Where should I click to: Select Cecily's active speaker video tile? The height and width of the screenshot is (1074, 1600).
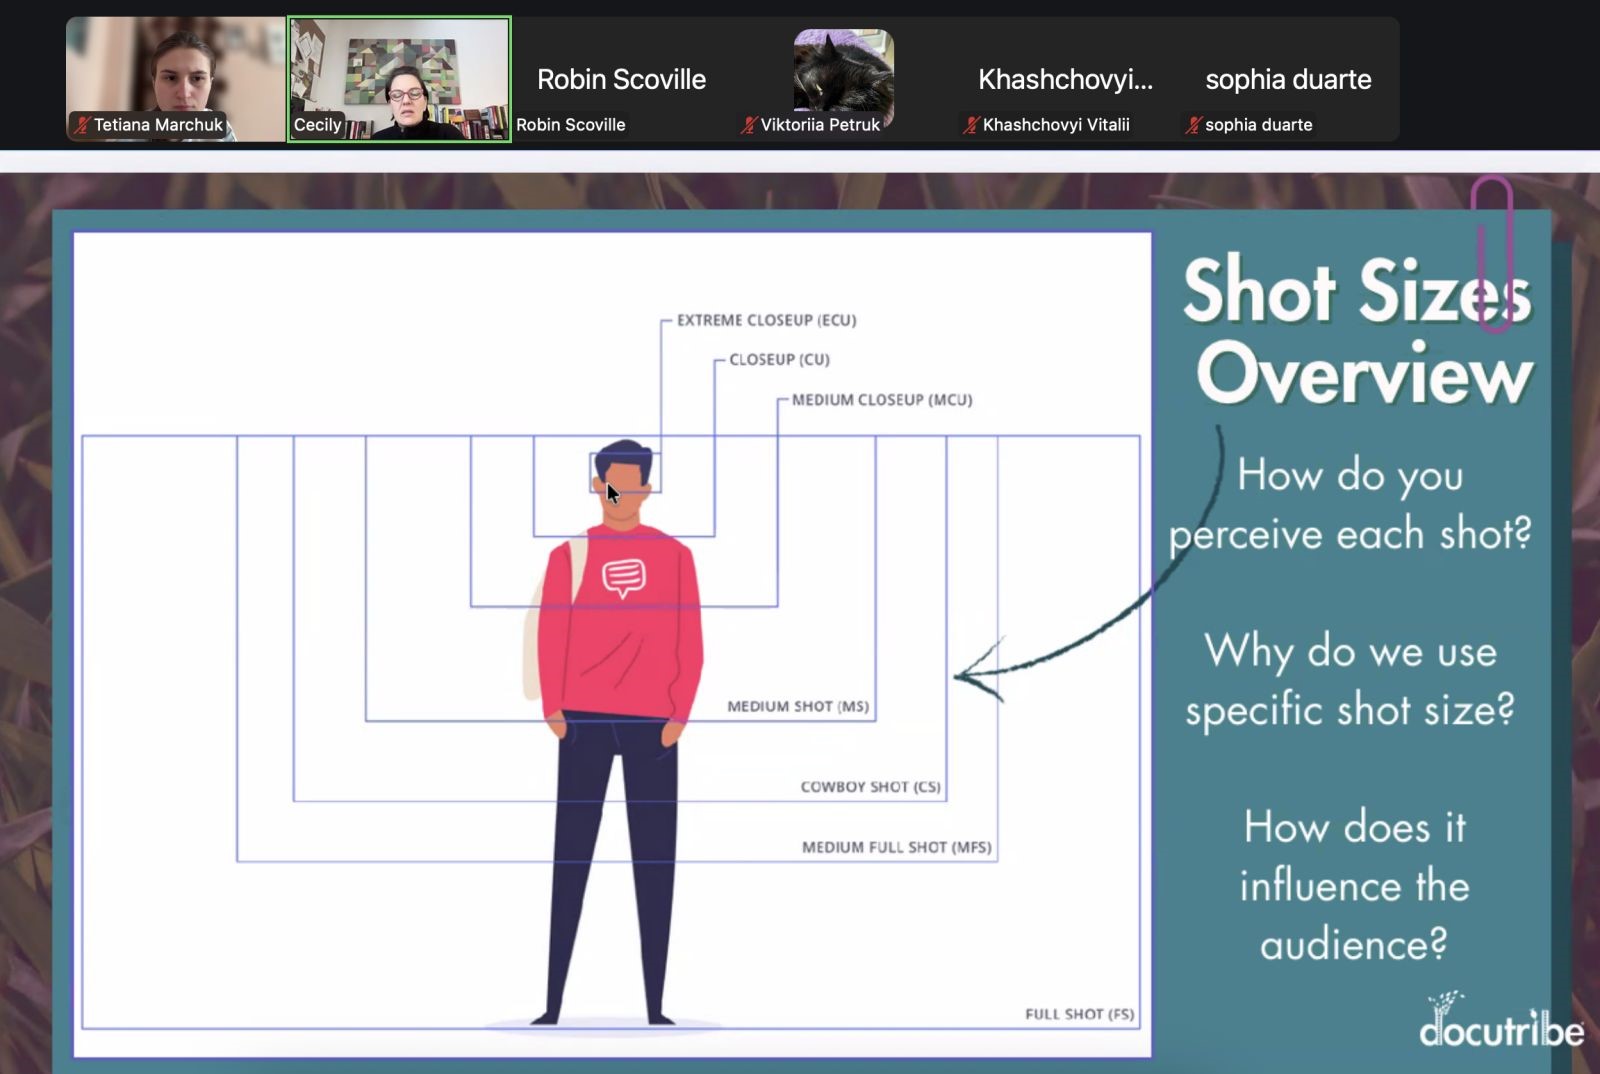399,79
